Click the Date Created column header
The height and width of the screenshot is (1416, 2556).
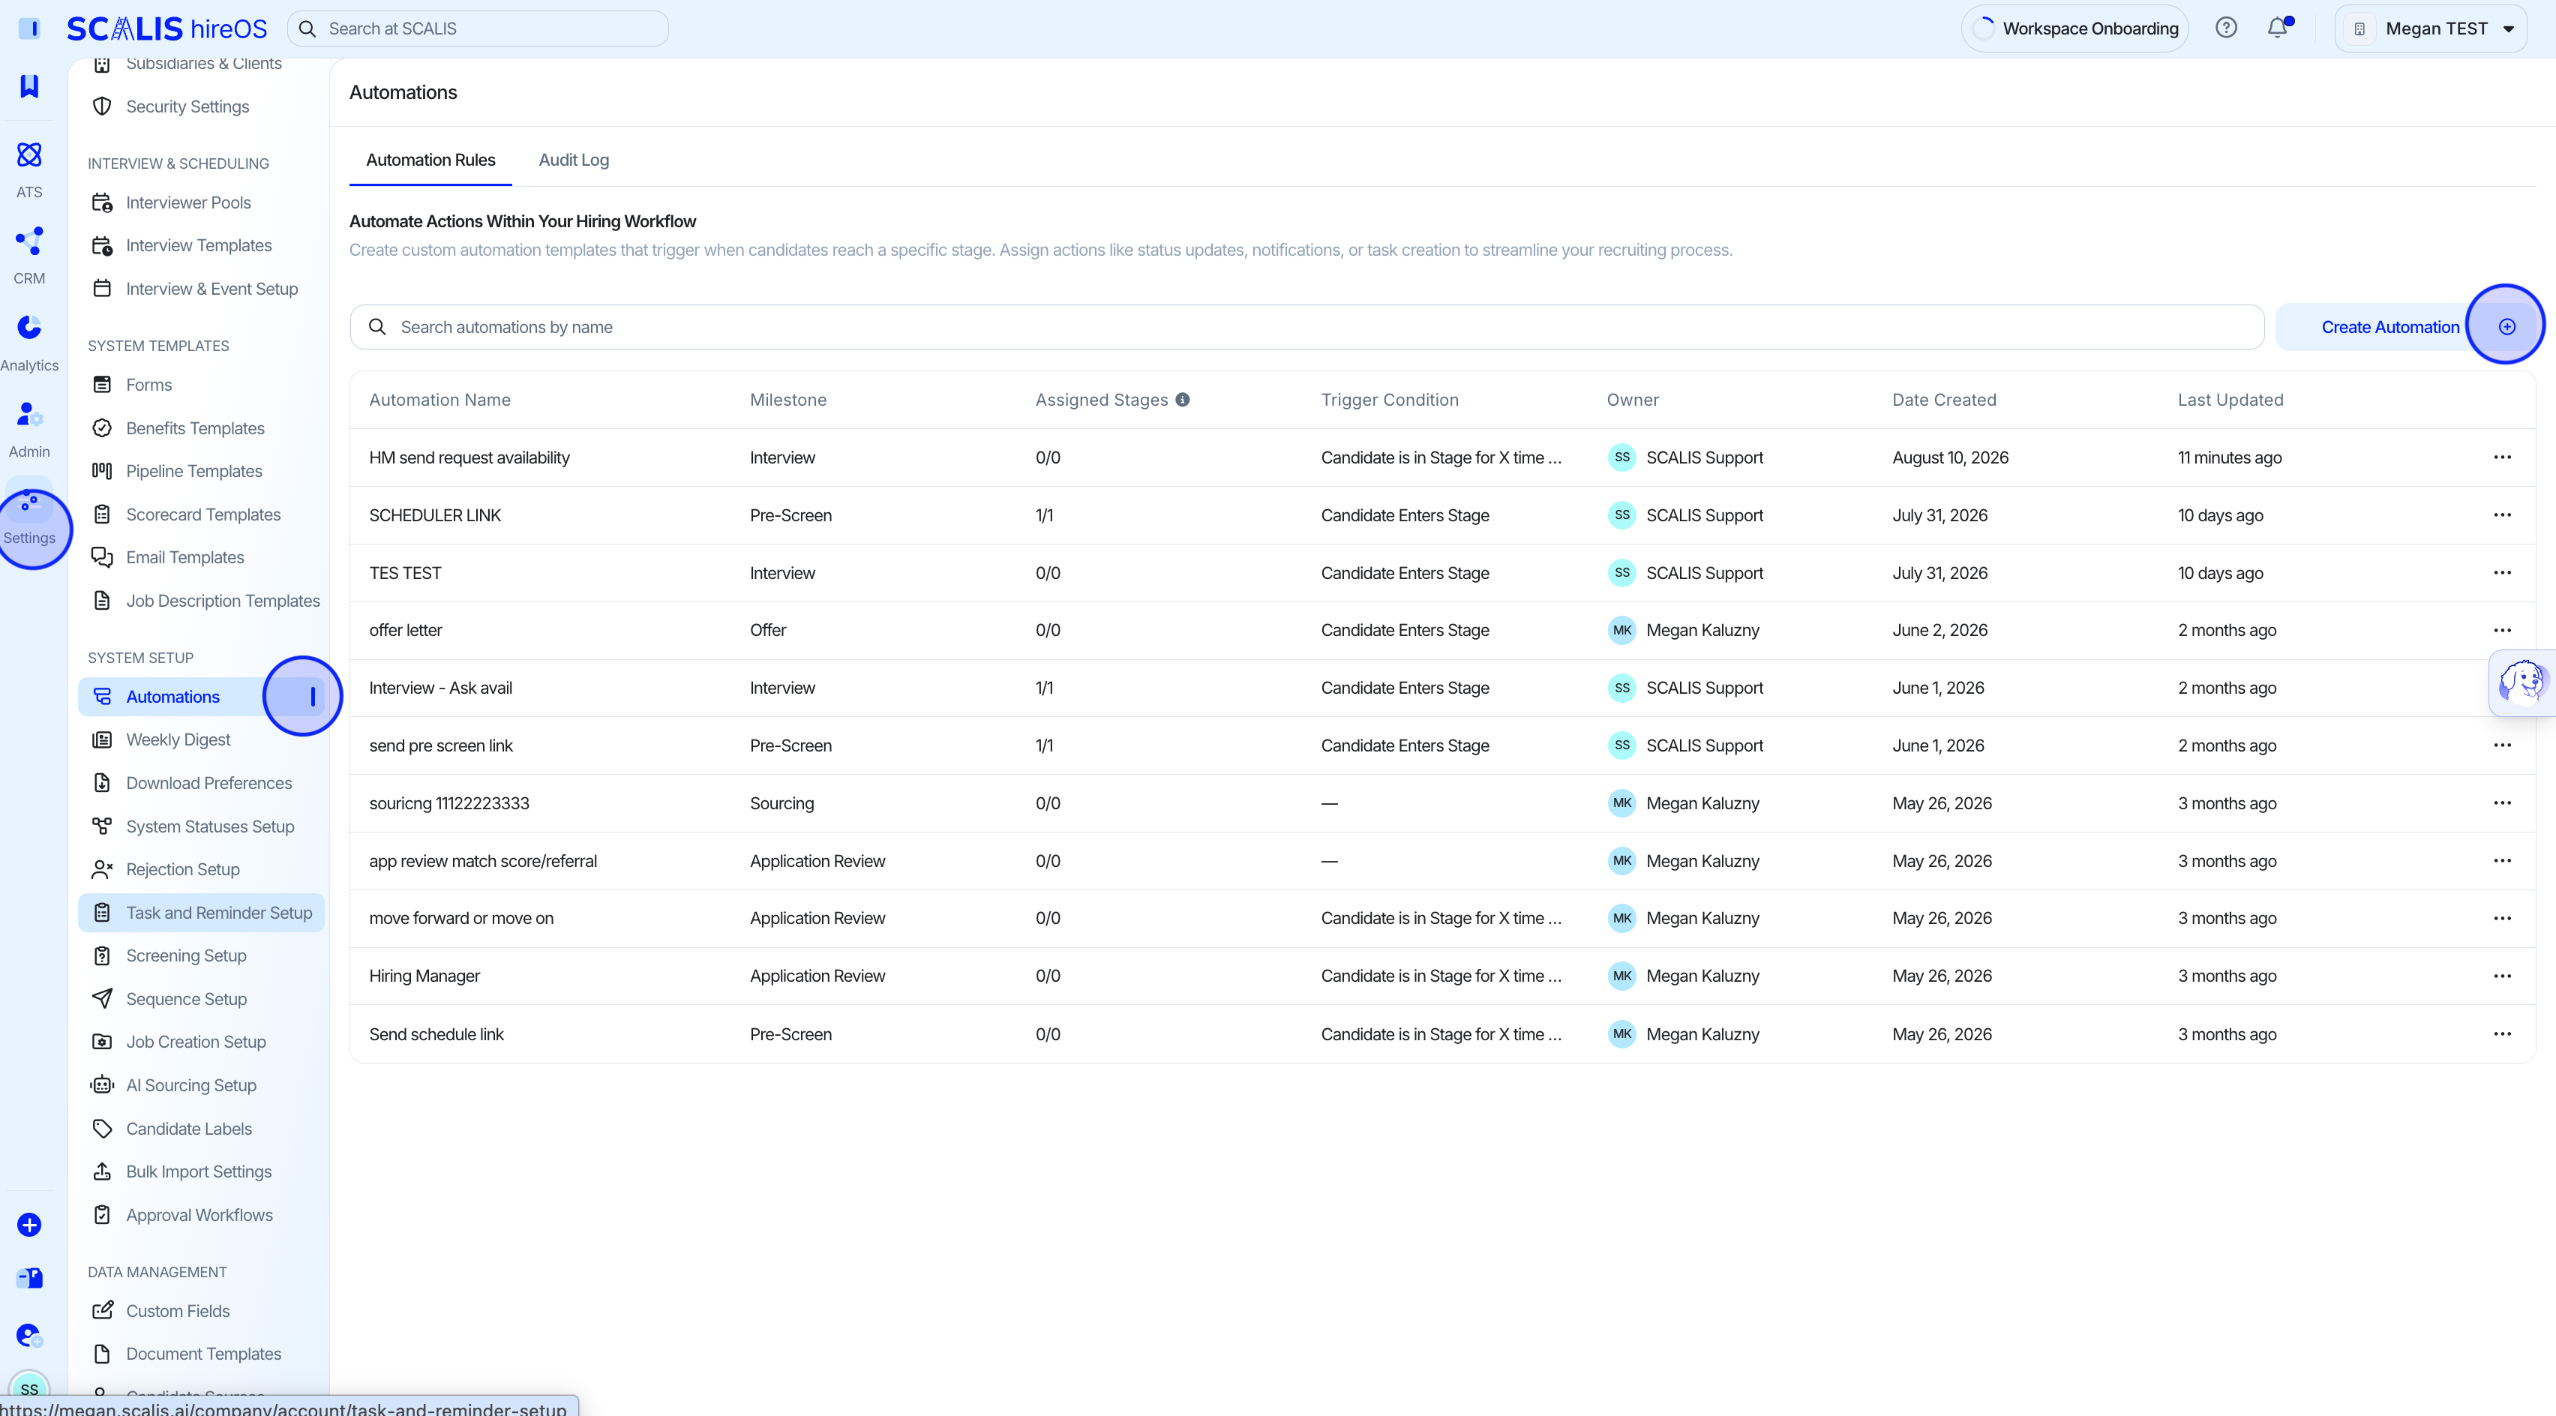pos(1944,400)
